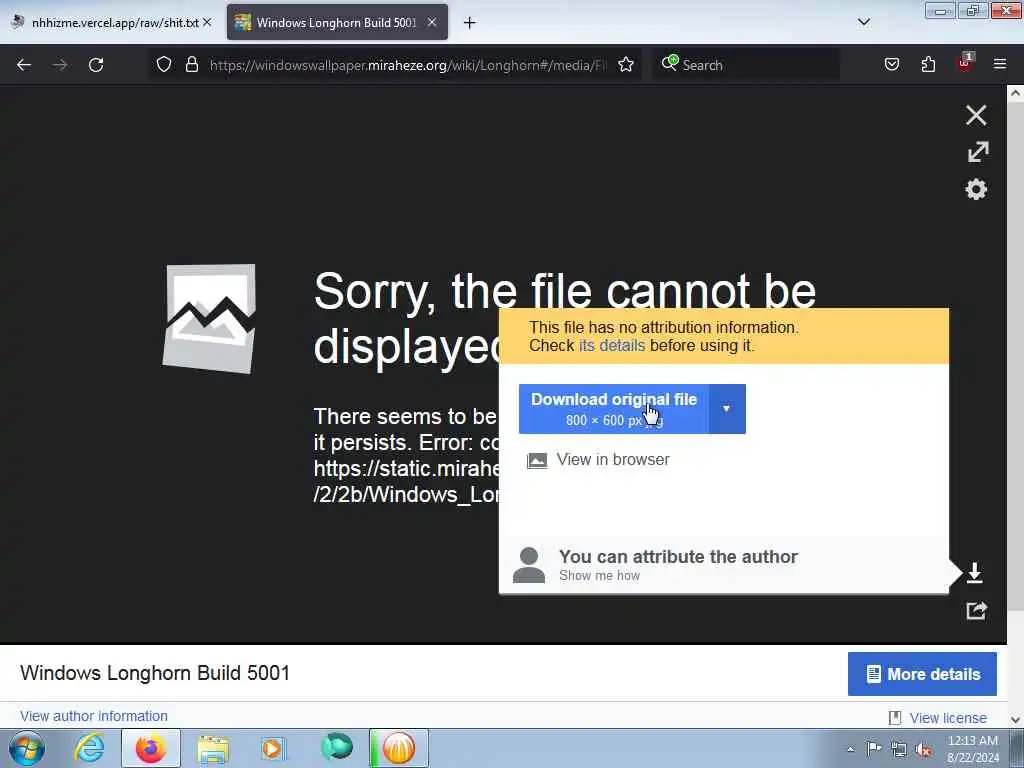Open the fullscreen expand arrows icon
Viewport: 1024px width, 768px height.
[x=978, y=152]
